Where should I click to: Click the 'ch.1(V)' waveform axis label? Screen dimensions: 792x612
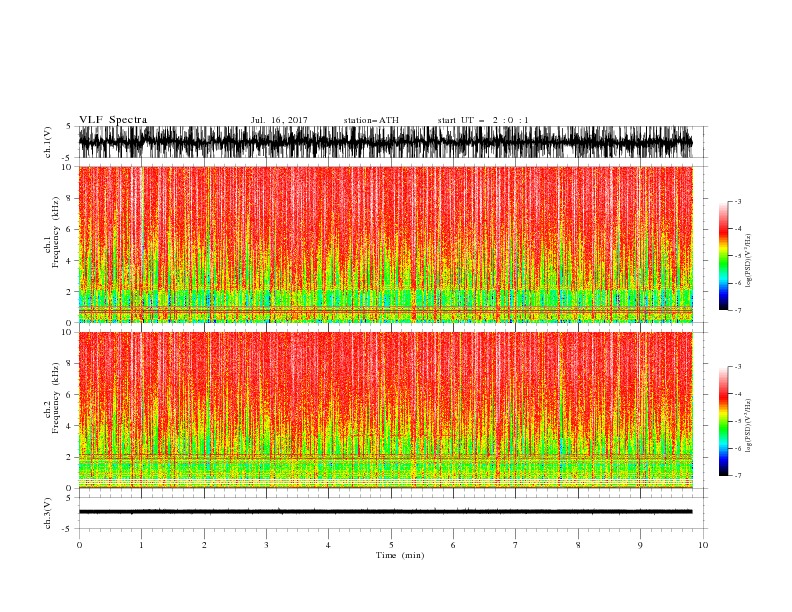(x=48, y=142)
